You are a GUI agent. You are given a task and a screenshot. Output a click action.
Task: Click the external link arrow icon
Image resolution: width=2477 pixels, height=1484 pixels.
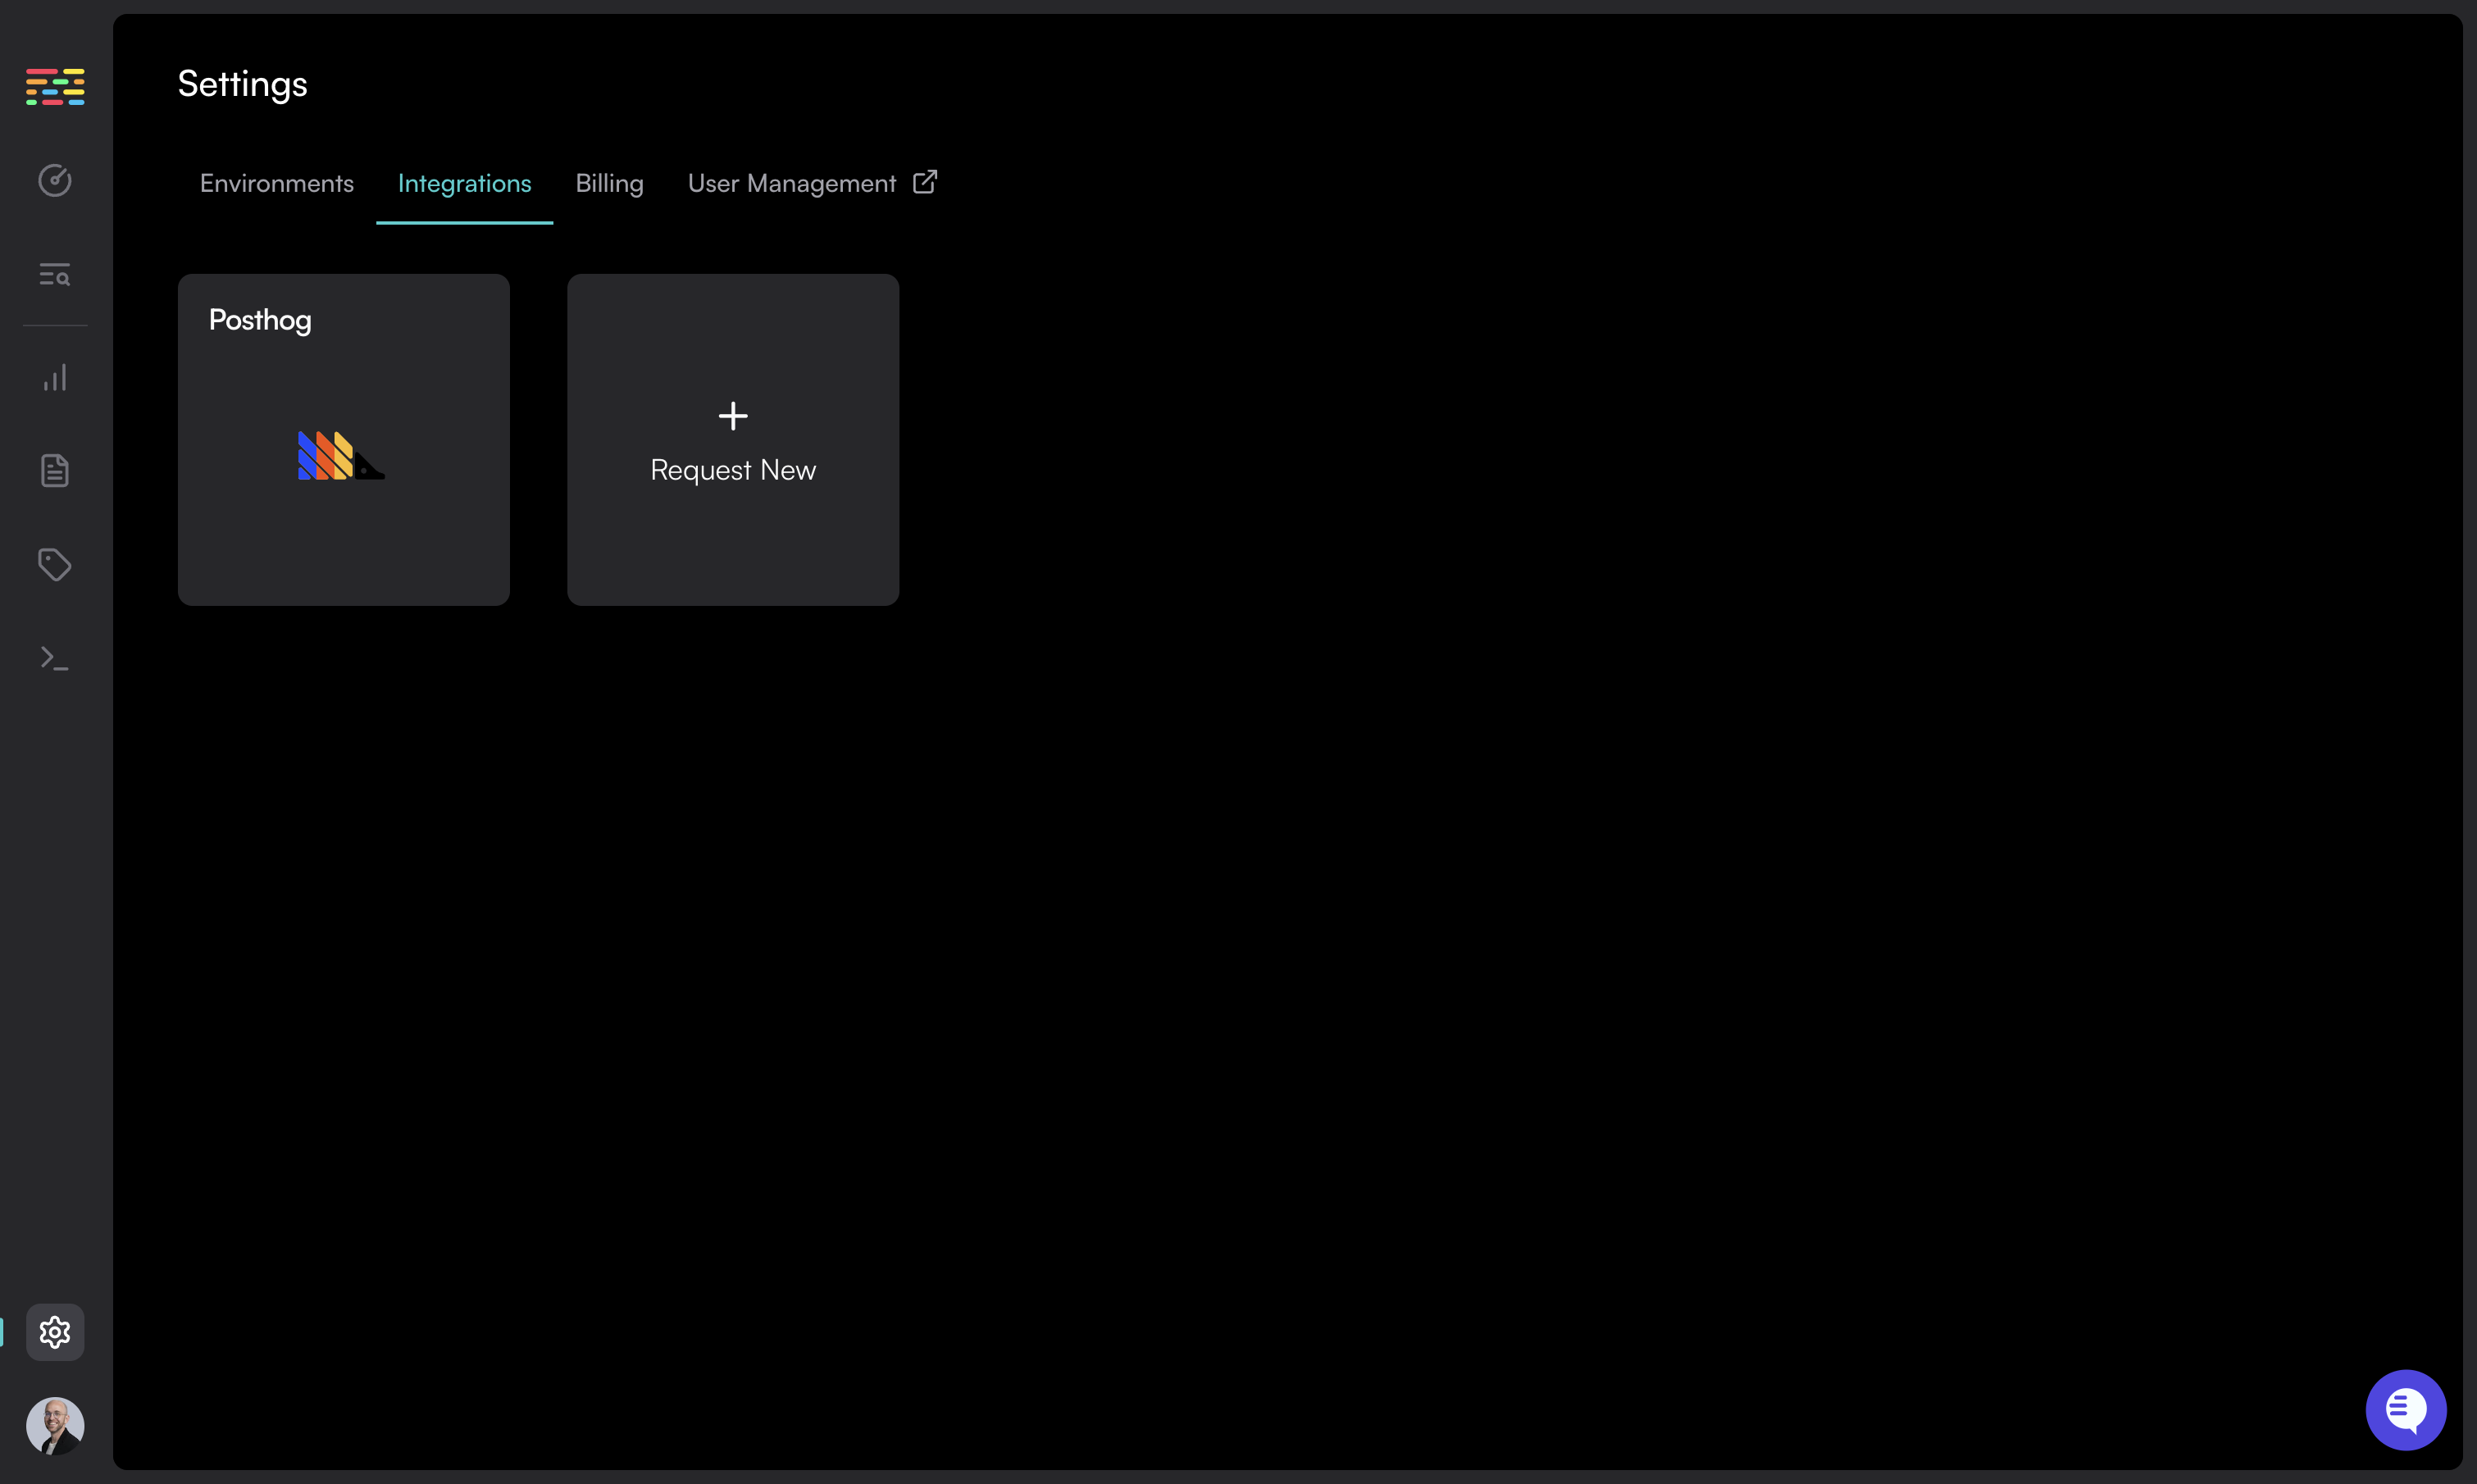coord(925,182)
